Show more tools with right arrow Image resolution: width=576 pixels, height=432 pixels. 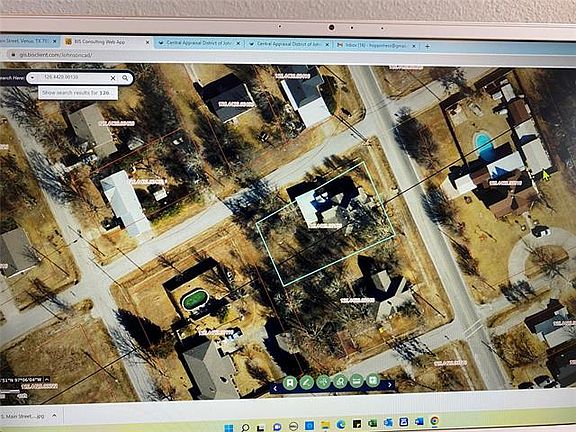pyautogui.click(x=390, y=385)
